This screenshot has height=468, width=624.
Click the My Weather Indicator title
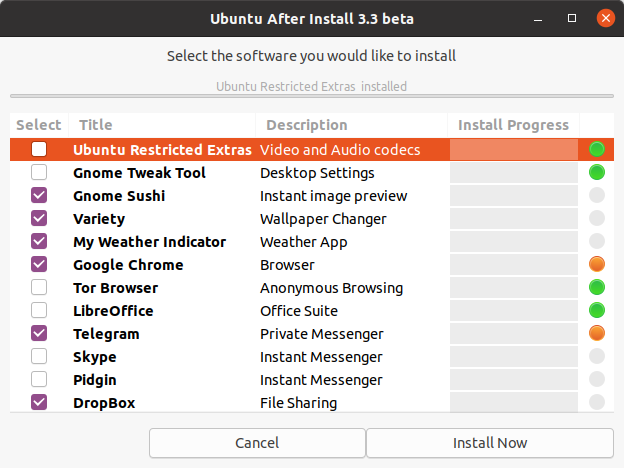click(150, 242)
